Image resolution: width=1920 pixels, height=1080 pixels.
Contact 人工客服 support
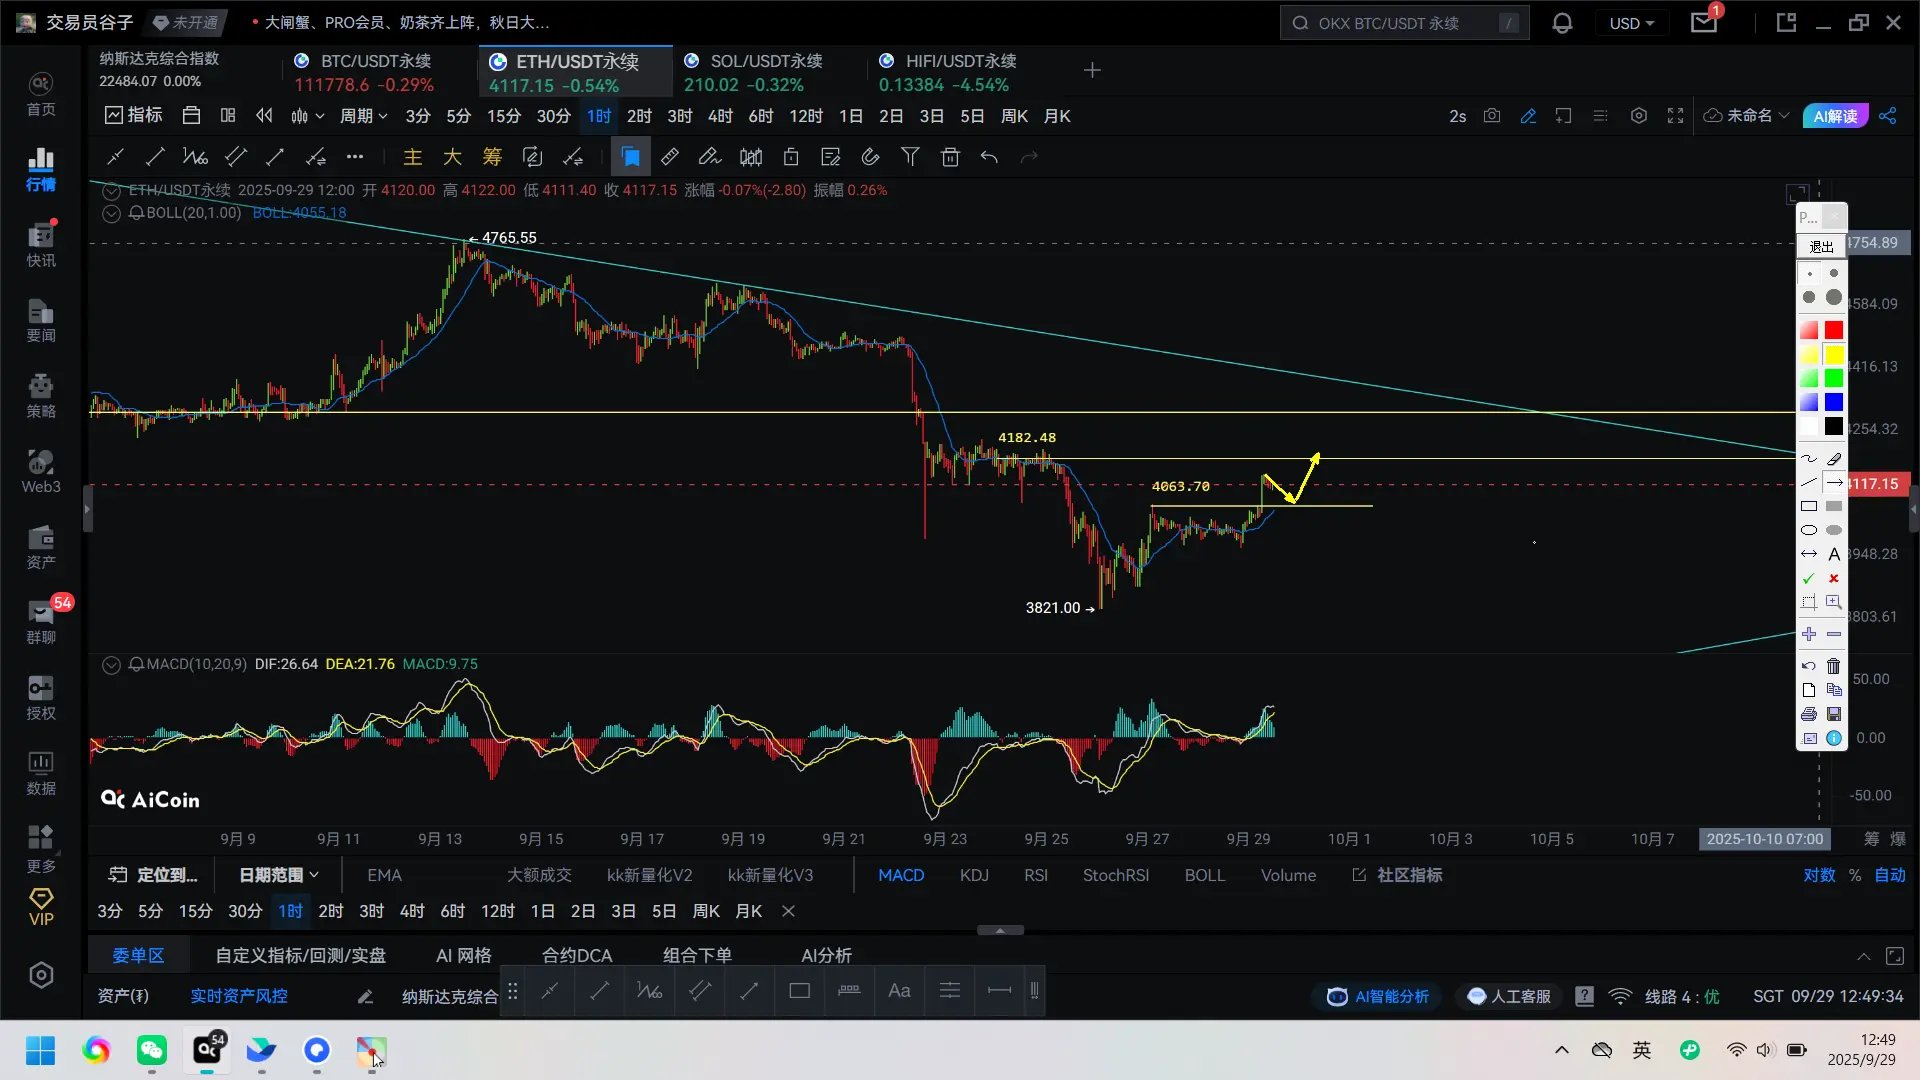pos(1508,996)
